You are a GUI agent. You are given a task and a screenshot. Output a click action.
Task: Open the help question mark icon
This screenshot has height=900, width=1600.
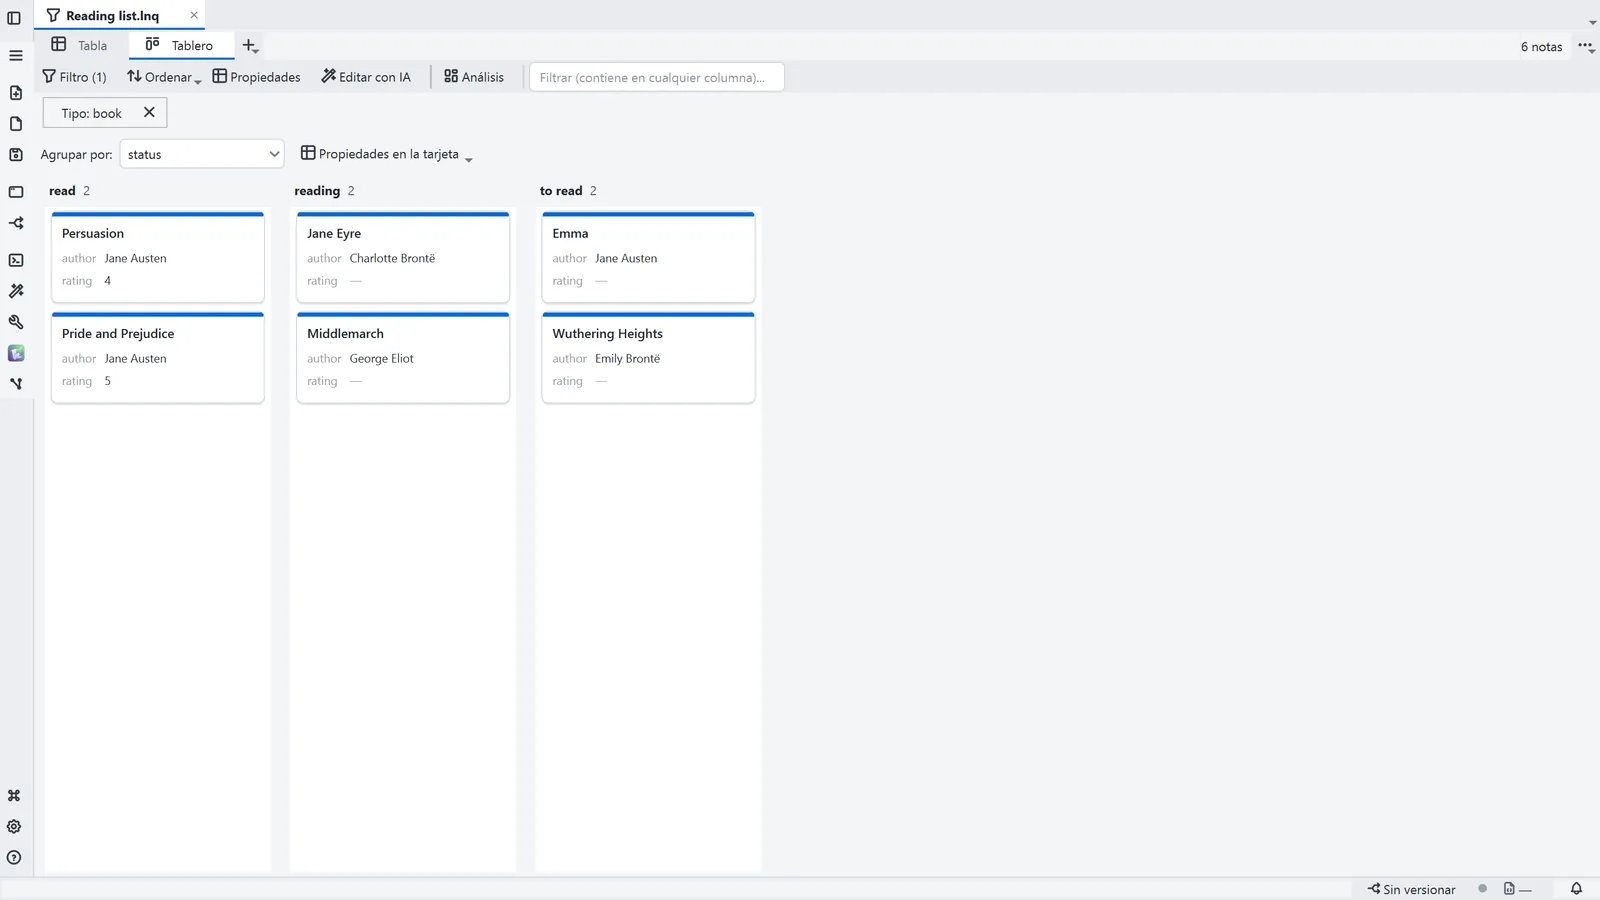[14, 858]
